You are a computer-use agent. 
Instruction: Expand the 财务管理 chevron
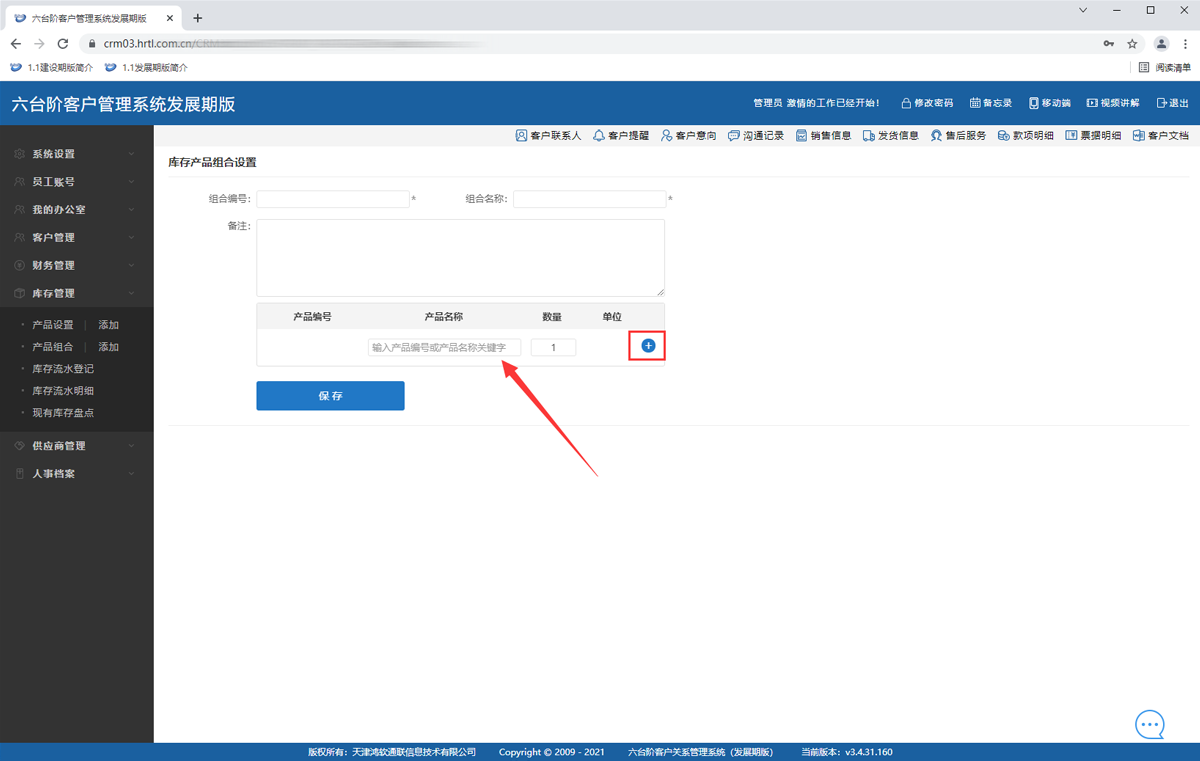[x=132, y=266]
